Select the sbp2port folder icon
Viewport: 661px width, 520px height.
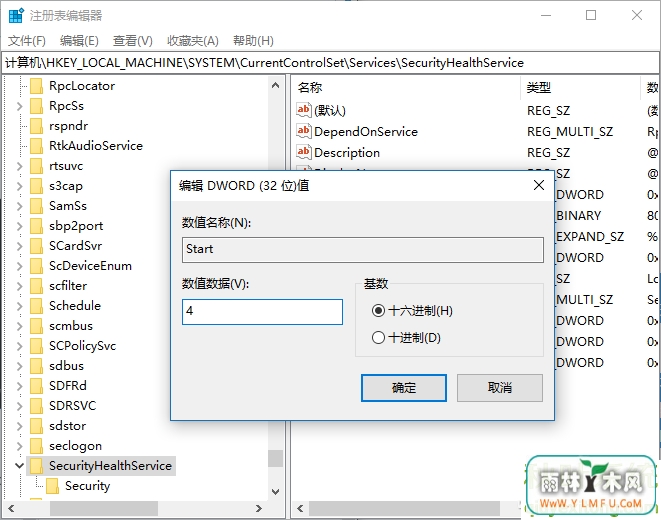(x=37, y=226)
